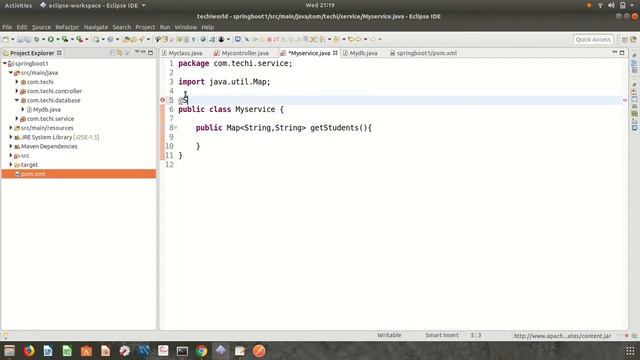Switch to the Myclass.java tab
The image size is (640, 360).
(x=182, y=53)
